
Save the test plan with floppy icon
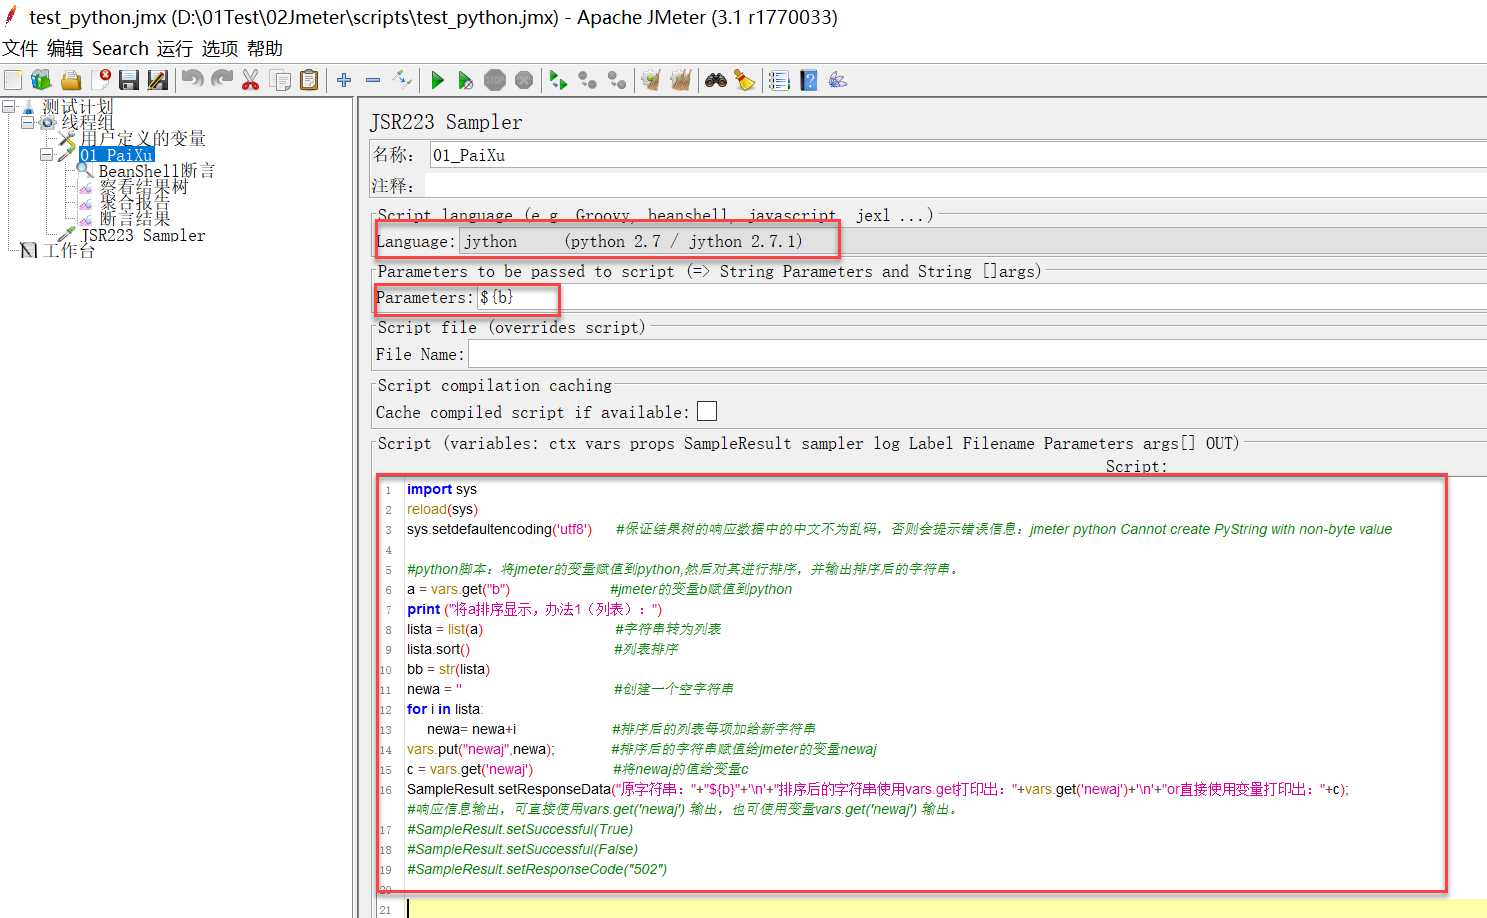129,80
